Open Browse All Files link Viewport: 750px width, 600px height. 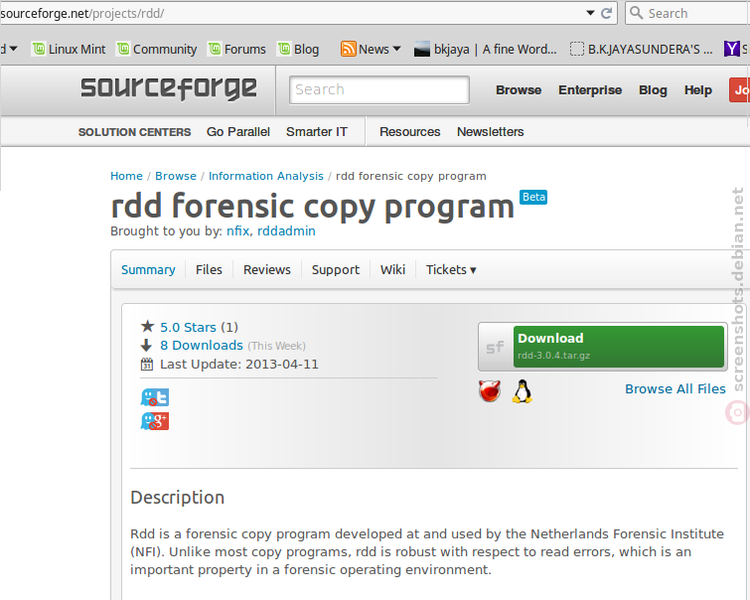coord(675,389)
